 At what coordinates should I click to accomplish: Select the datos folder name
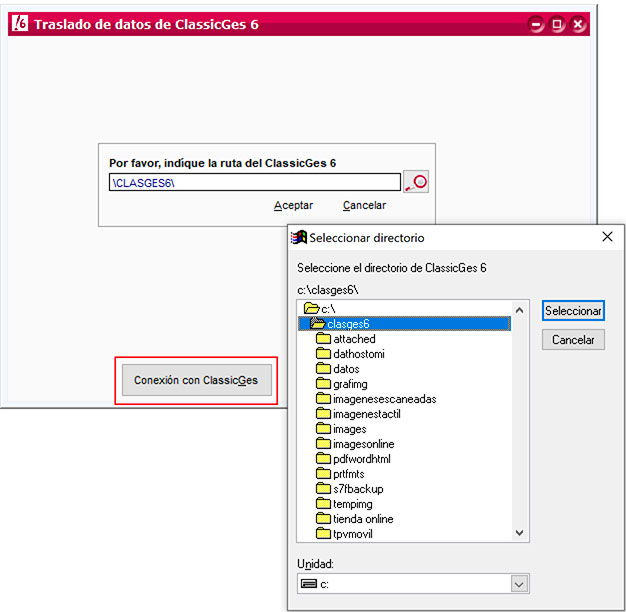(x=346, y=369)
